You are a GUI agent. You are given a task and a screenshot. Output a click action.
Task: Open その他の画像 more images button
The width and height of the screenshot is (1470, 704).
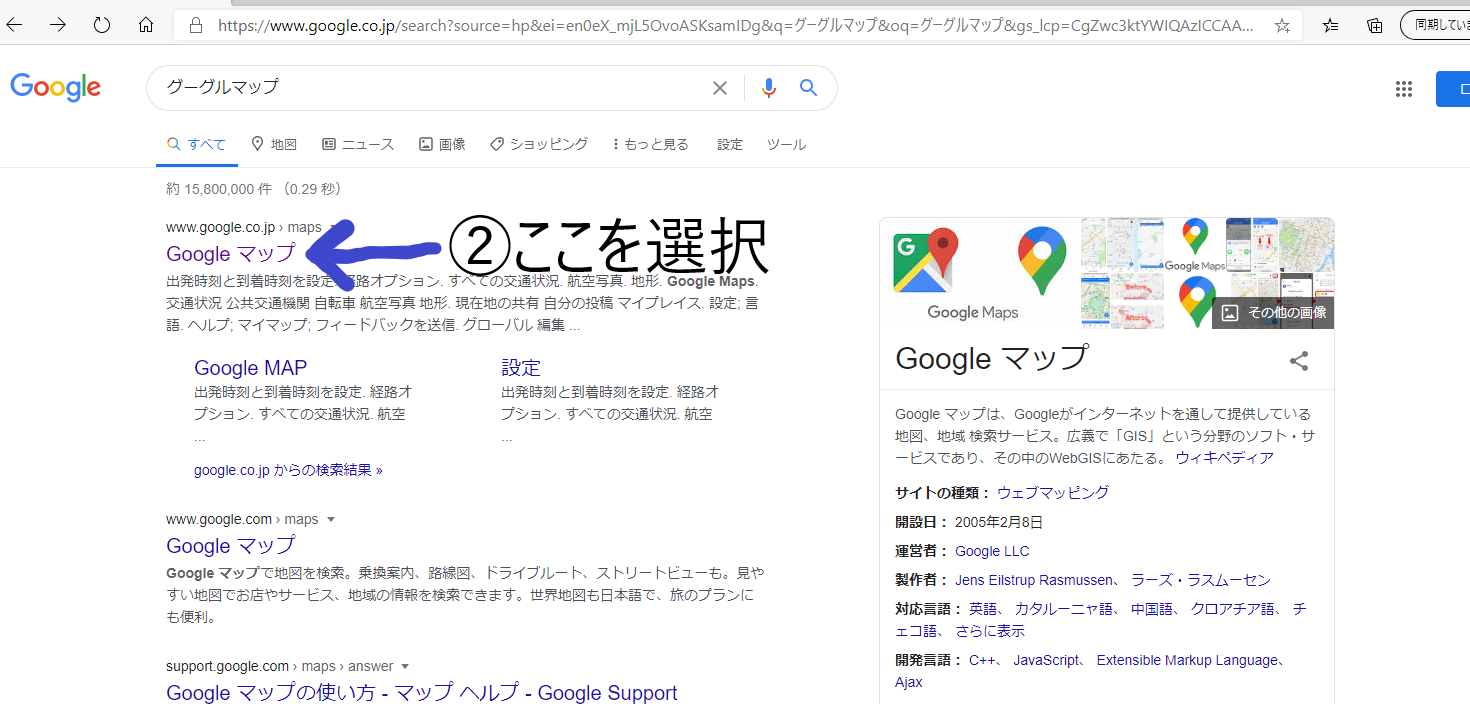1273,313
